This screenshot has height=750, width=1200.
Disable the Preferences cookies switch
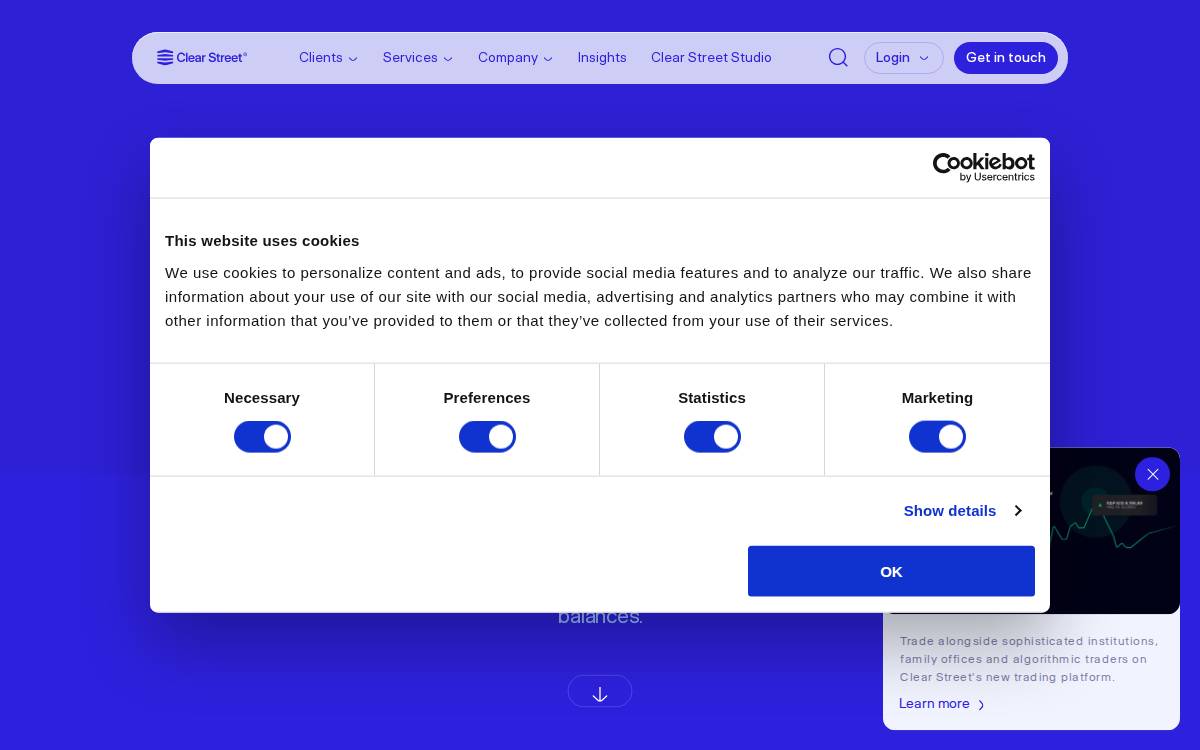(487, 437)
